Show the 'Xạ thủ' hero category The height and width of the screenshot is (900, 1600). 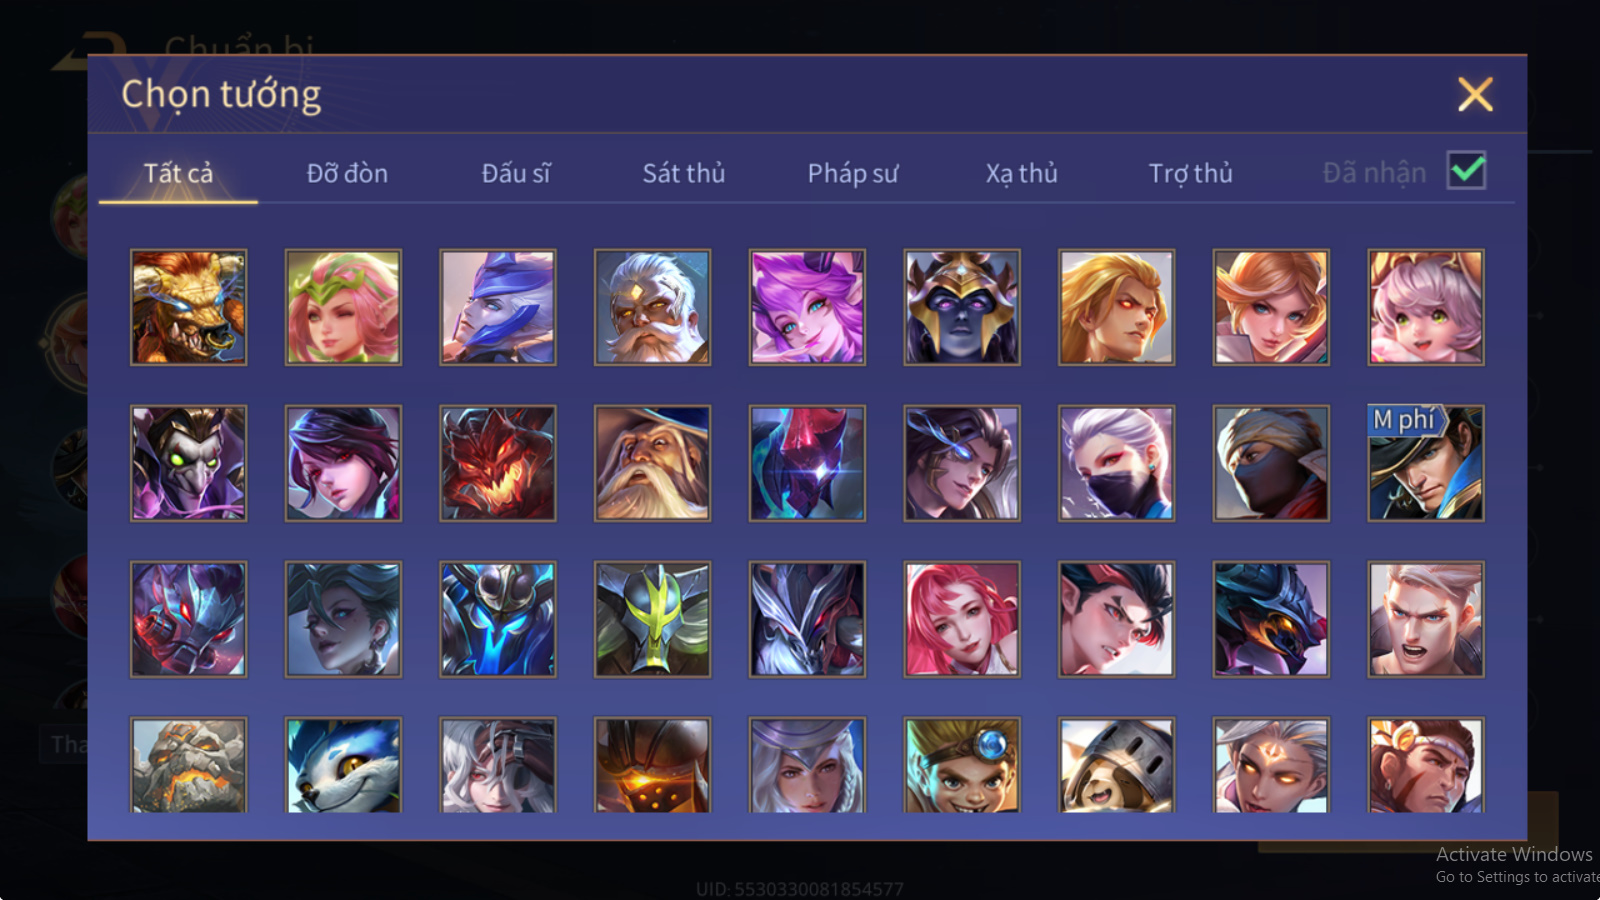tap(1021, 173)
